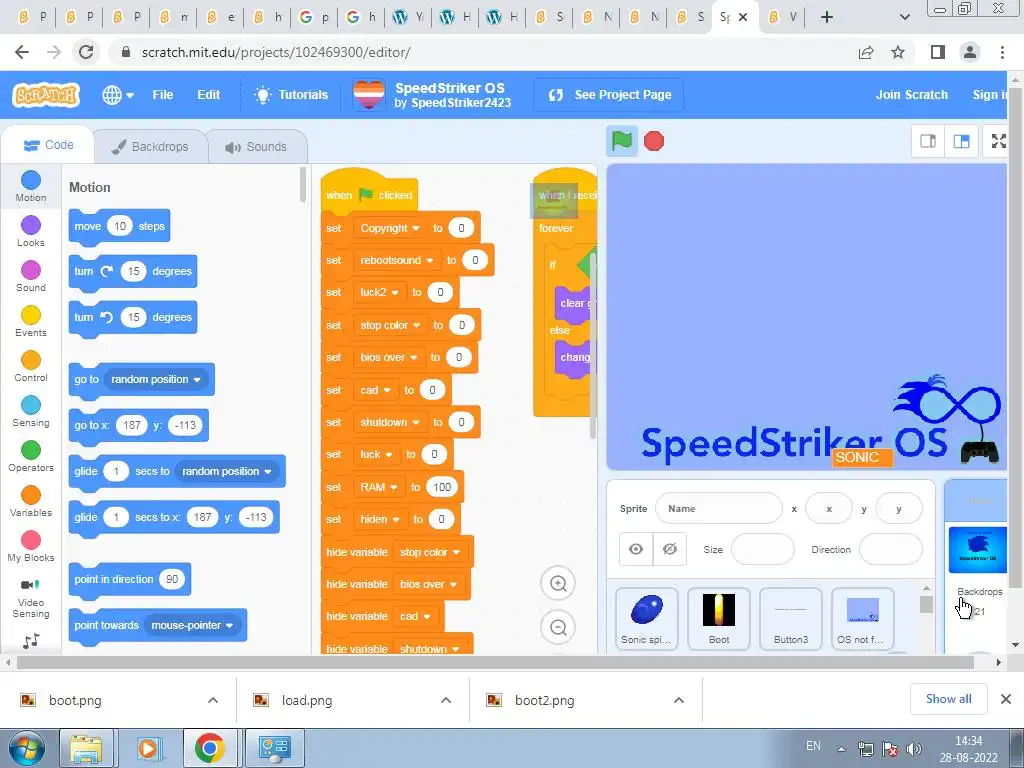Select the My Blocks category
The image size is (1024, 768).
click(31, 547)
